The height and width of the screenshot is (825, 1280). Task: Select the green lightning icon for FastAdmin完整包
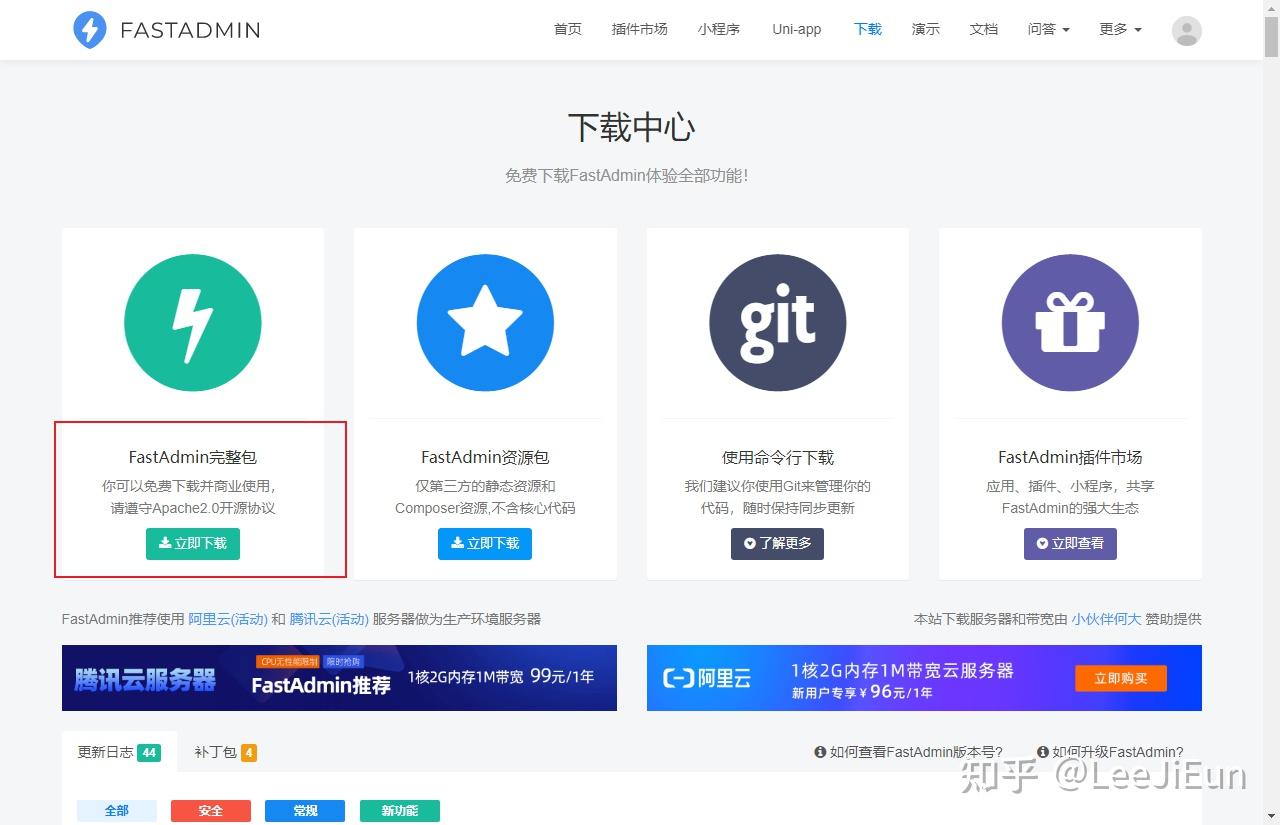[x=192, y=322]
